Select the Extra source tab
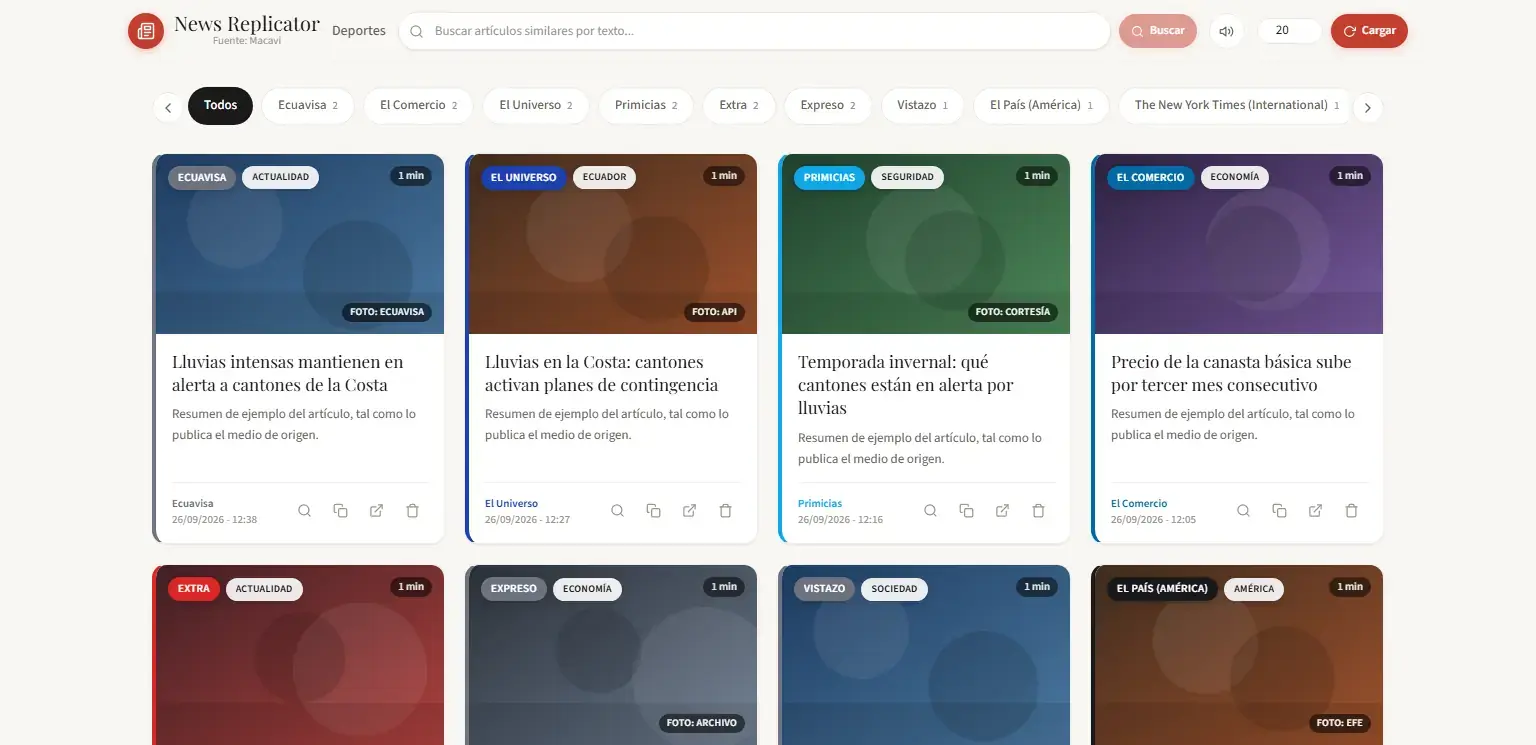 tap(739, 106)
